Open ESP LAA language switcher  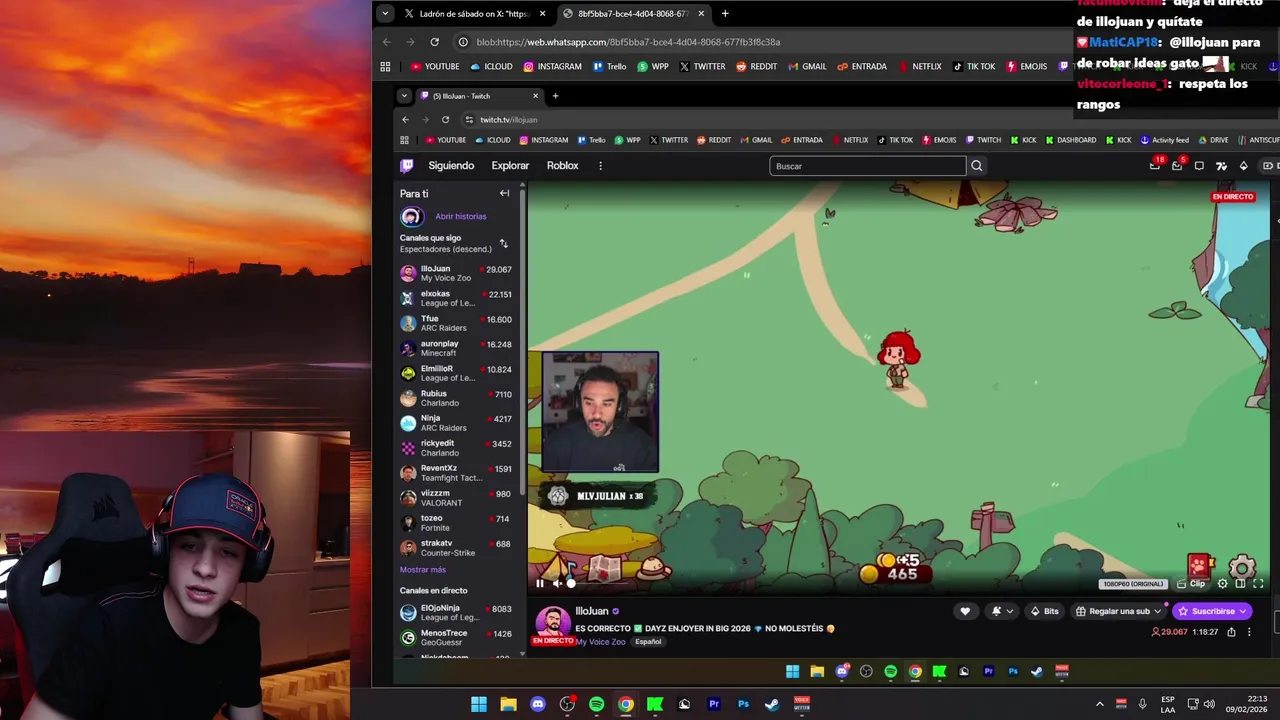(1168, 704)
